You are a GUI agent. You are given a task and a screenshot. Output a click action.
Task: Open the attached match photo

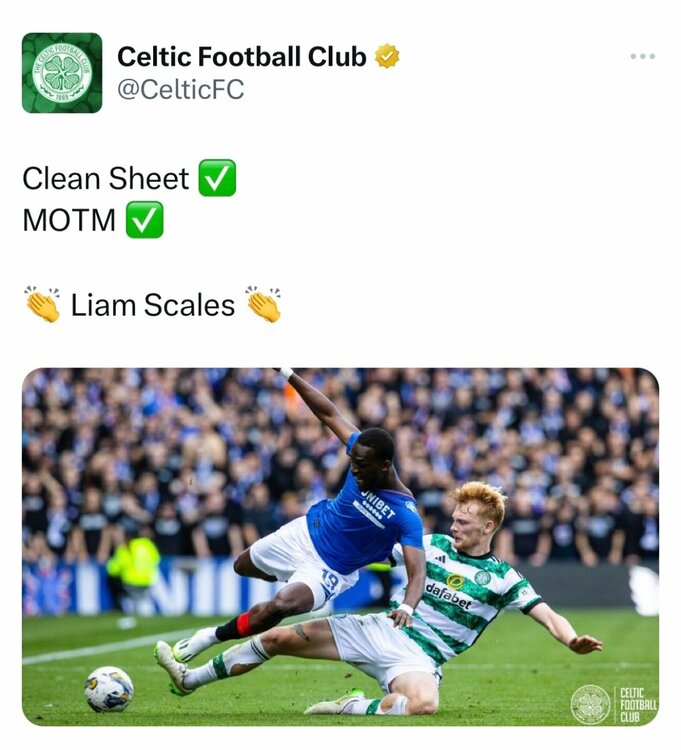pyautogui.click(x=340, y=547)
